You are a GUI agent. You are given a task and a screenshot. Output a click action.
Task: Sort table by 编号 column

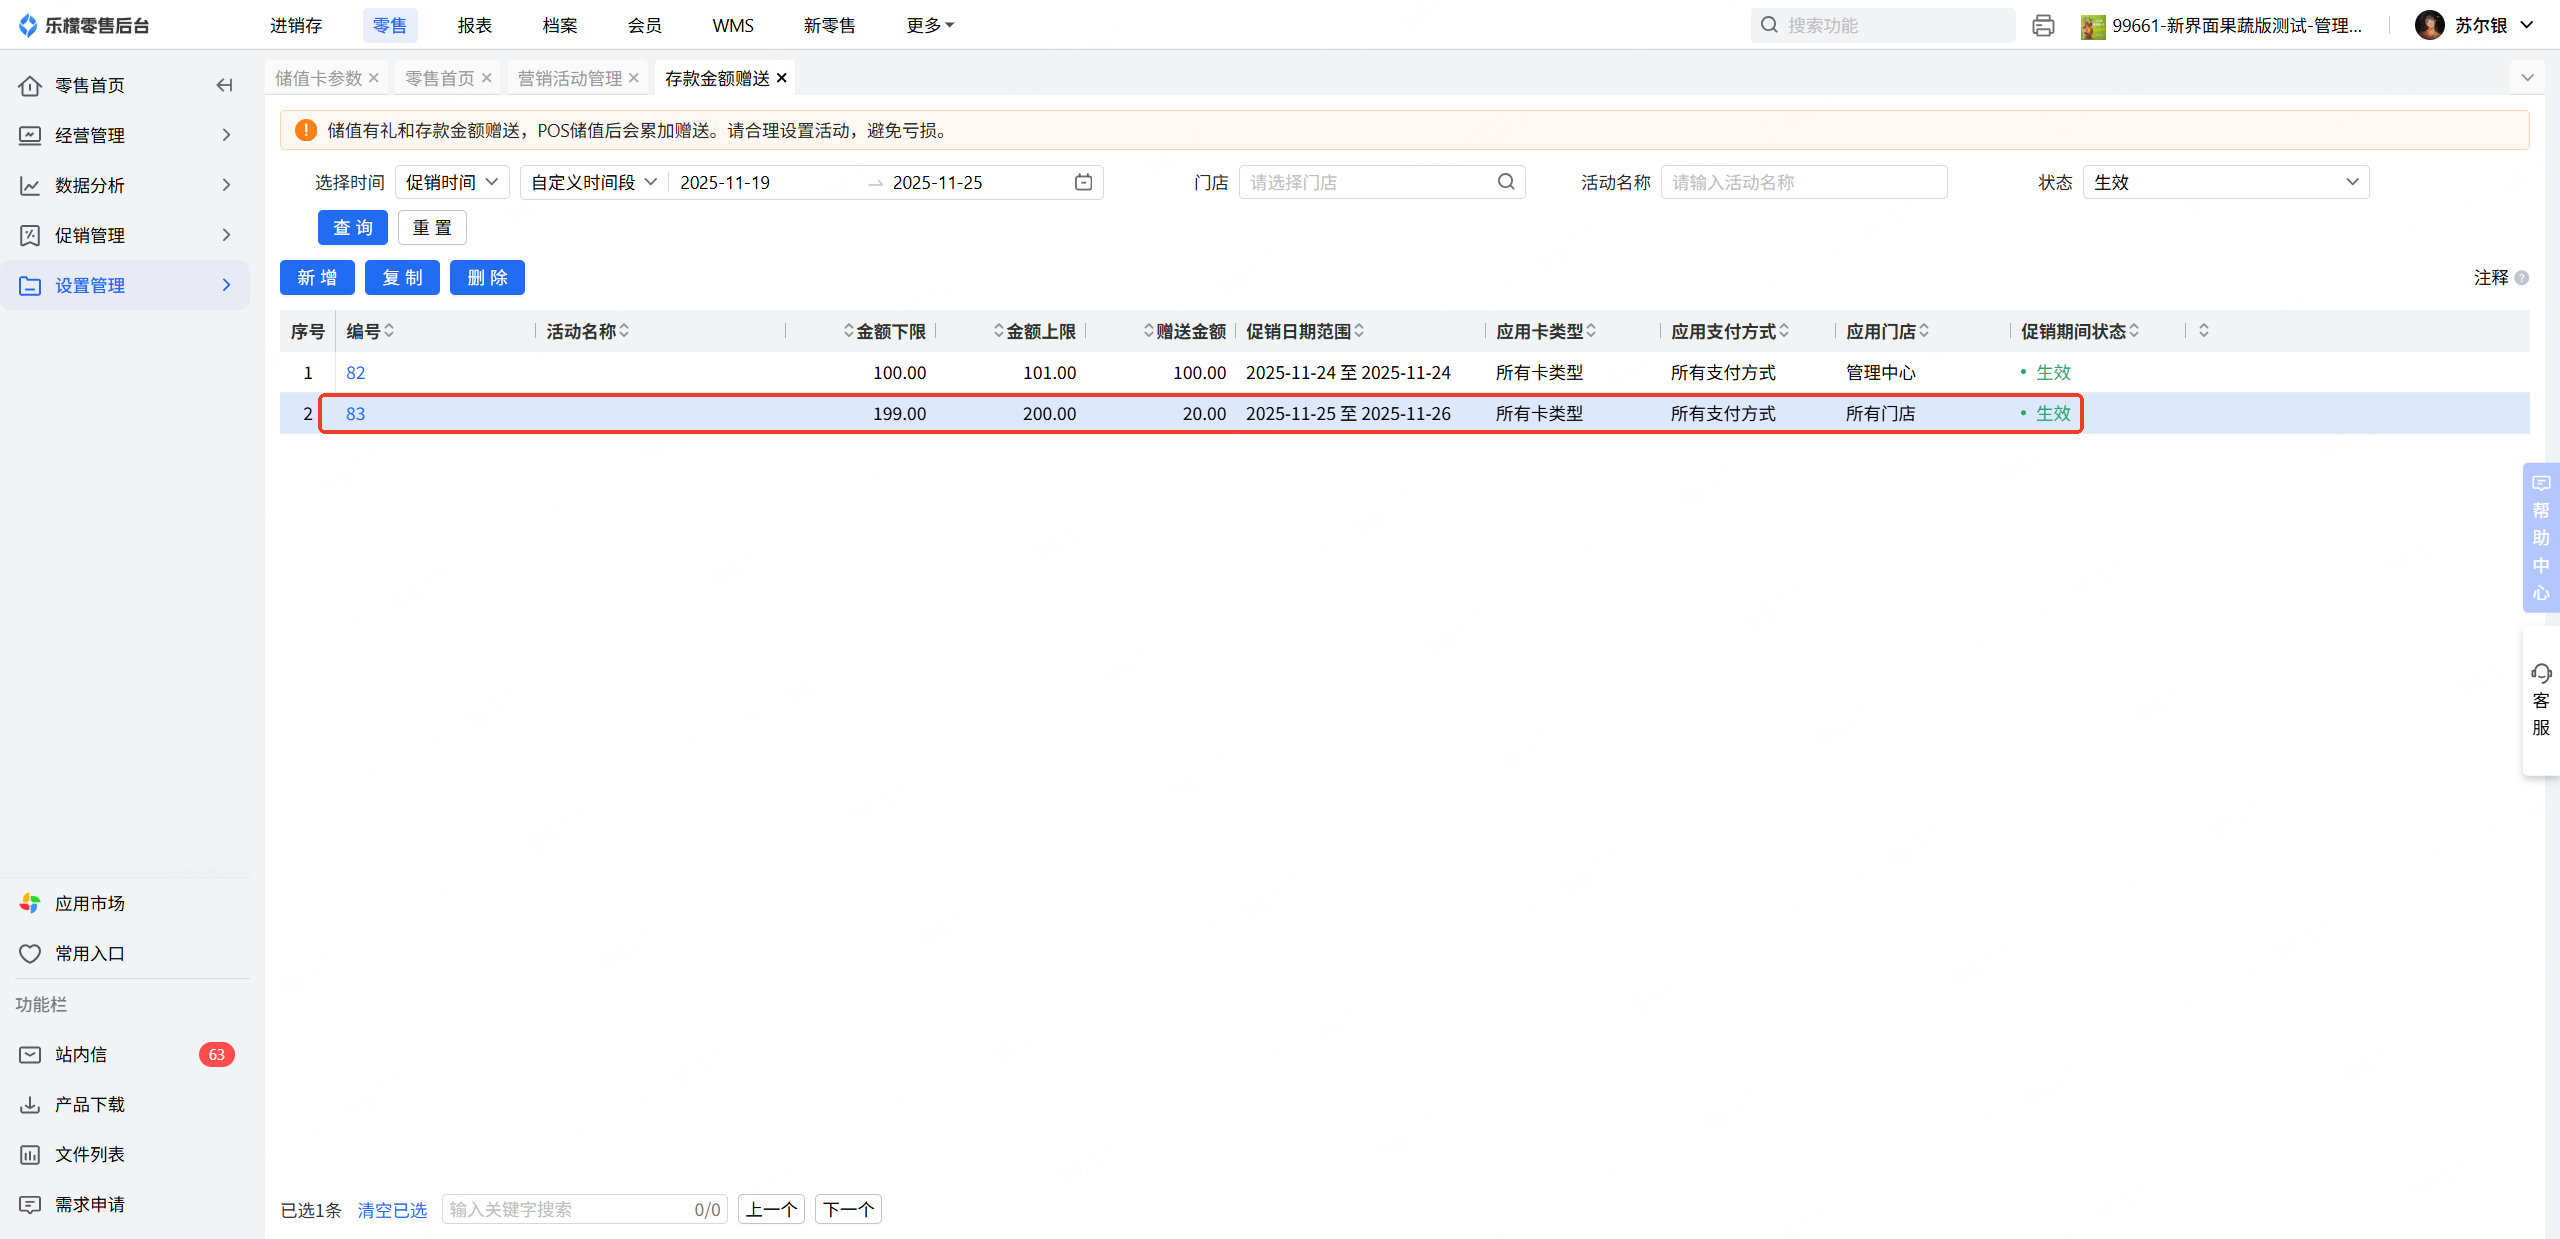[389, 331]
